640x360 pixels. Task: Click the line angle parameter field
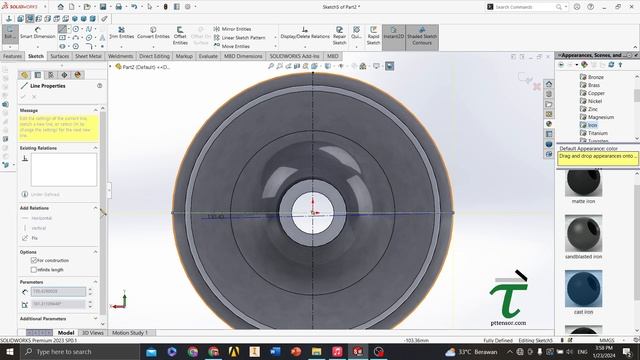coord(58,304)
